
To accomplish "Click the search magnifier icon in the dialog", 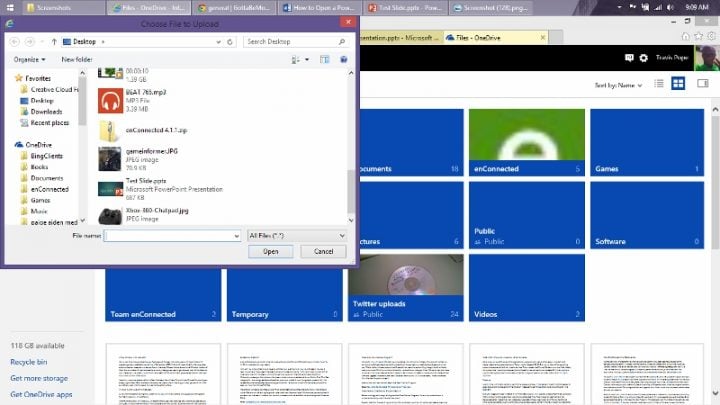I will (342, 42).
